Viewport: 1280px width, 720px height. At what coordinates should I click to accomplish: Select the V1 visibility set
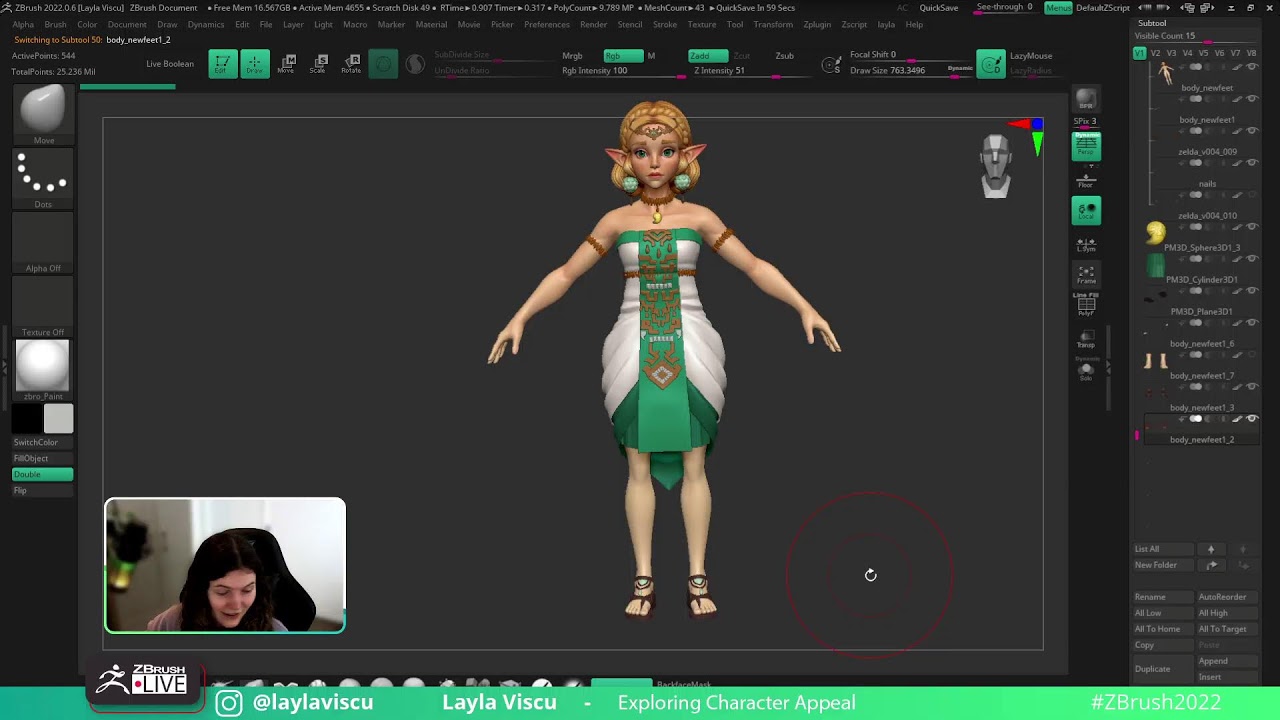tap(1139, 53)
